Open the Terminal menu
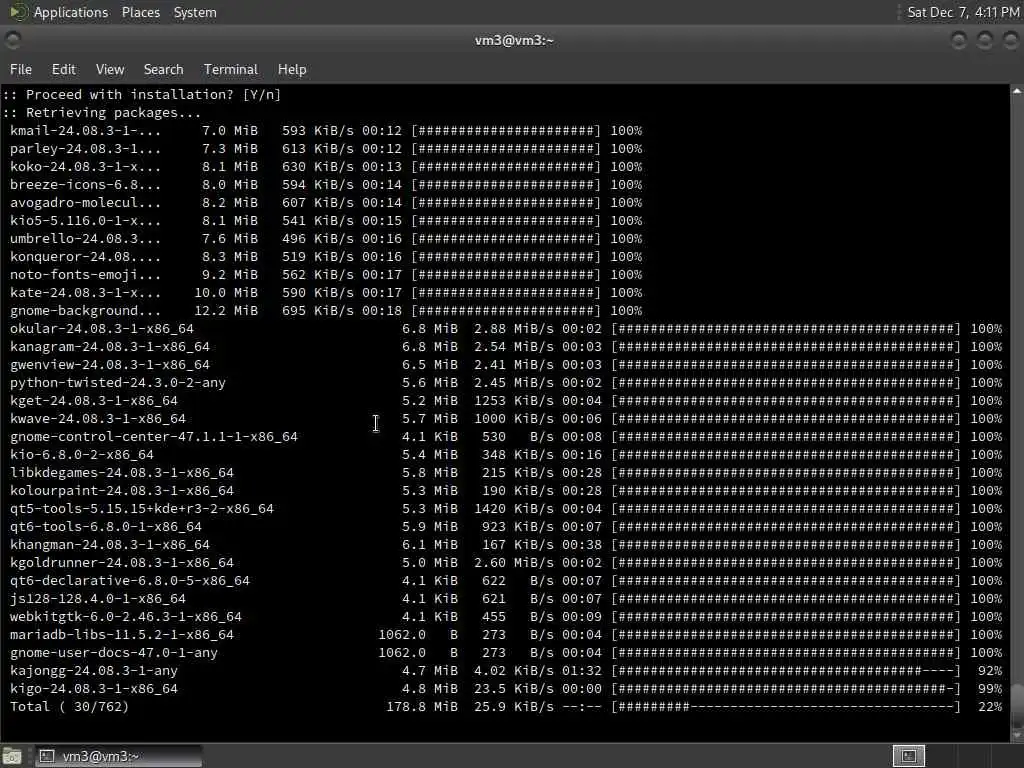 (231, 69)
